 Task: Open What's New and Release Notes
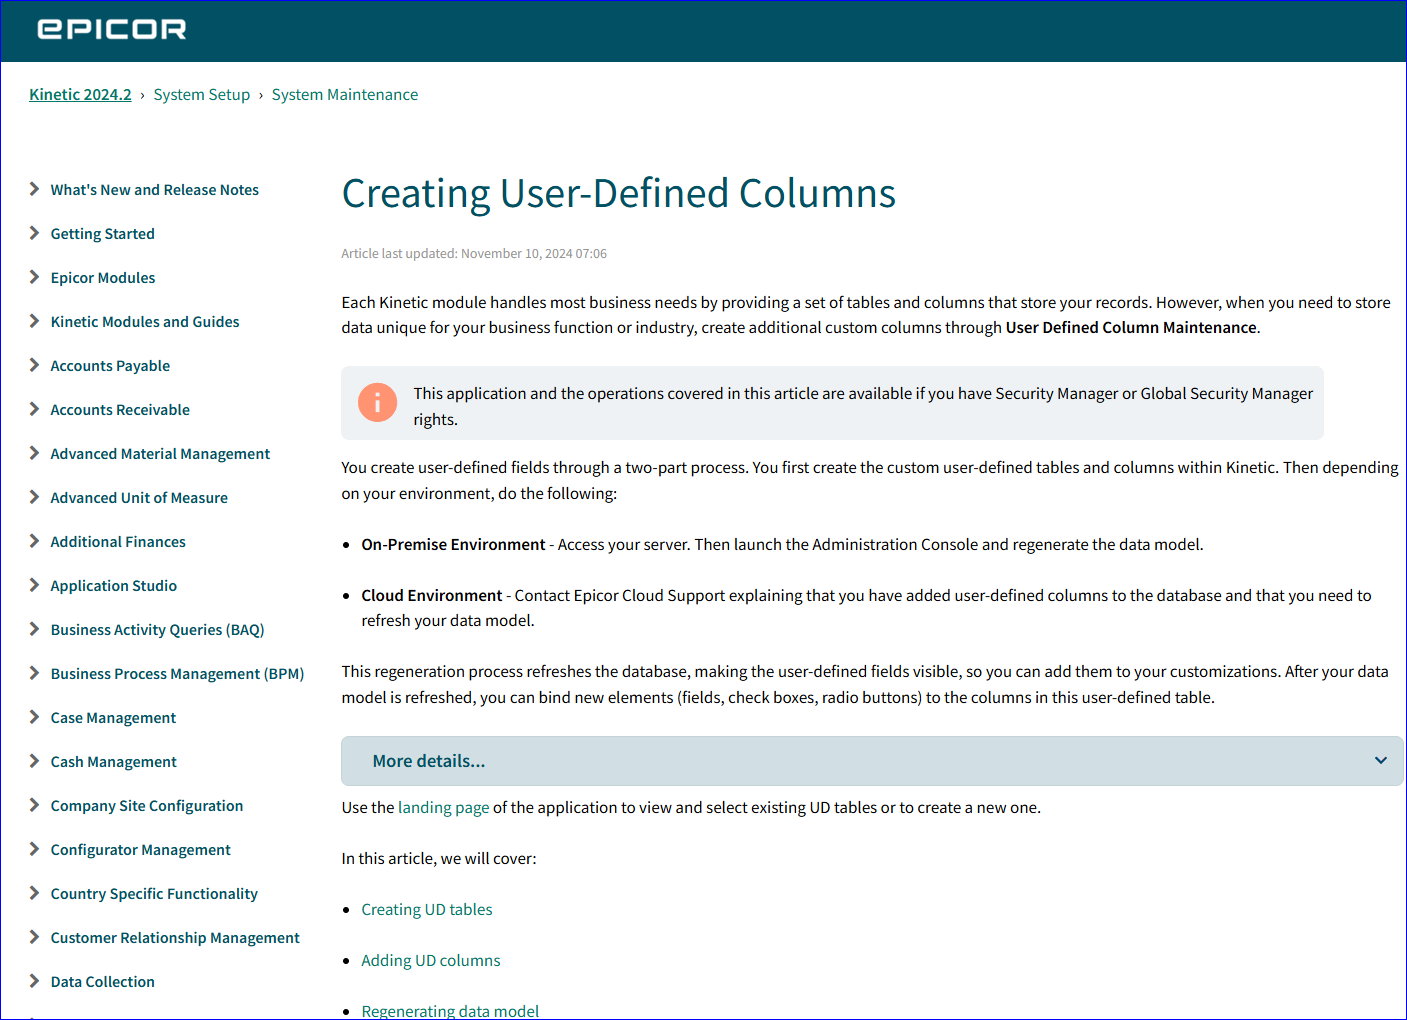pos(155,190)
